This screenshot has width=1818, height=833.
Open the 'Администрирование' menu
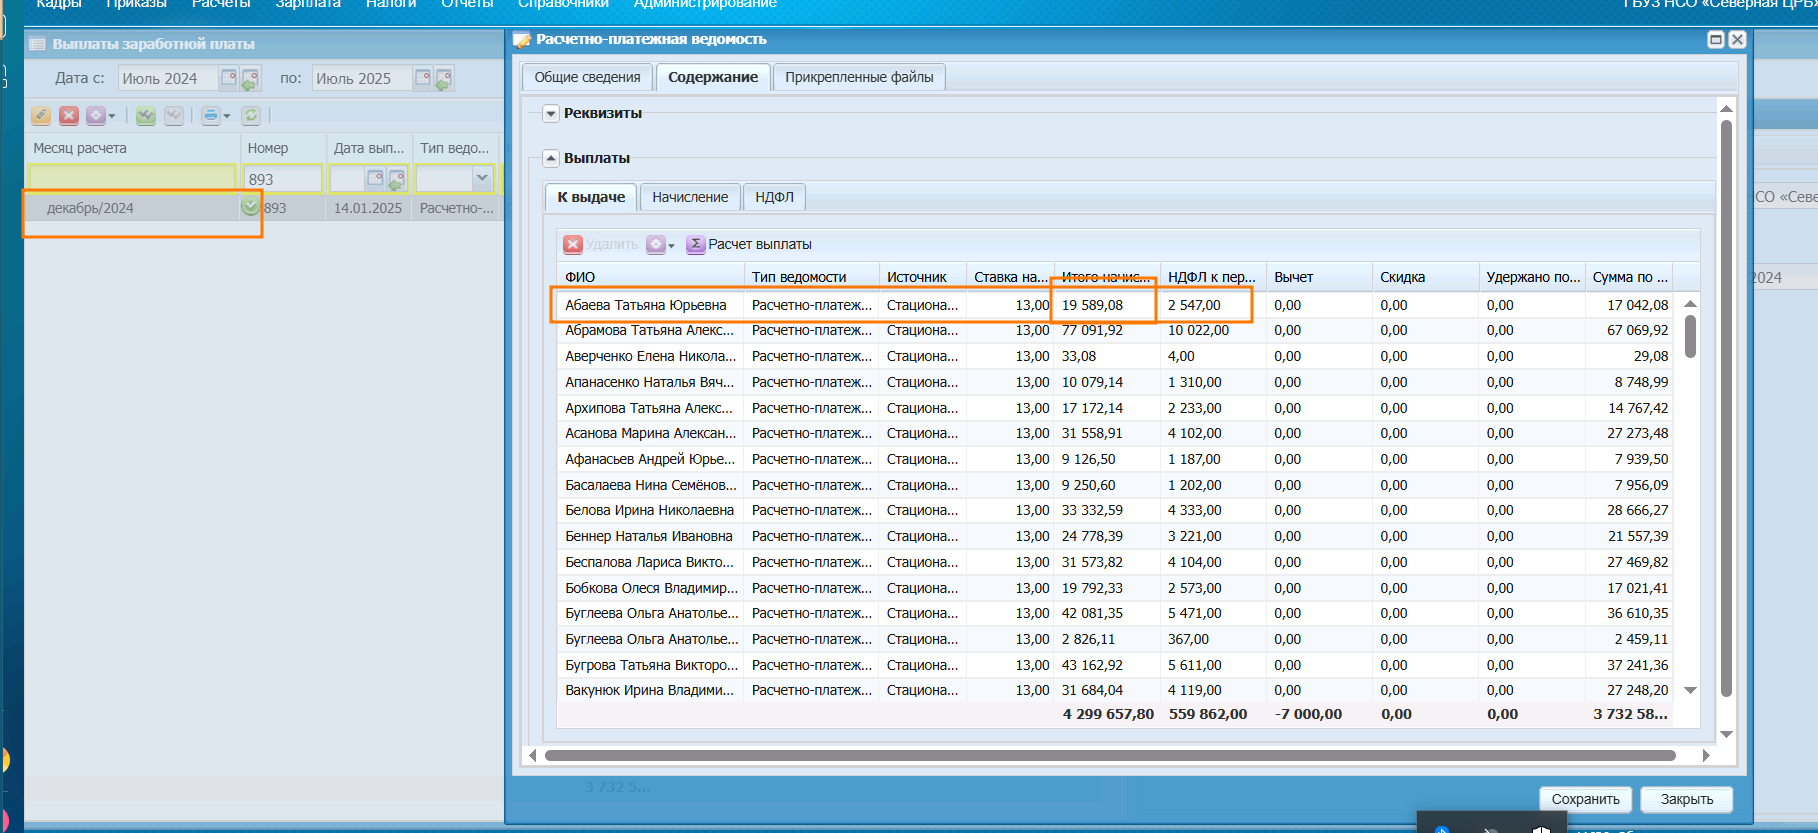(x=705, y=4)
